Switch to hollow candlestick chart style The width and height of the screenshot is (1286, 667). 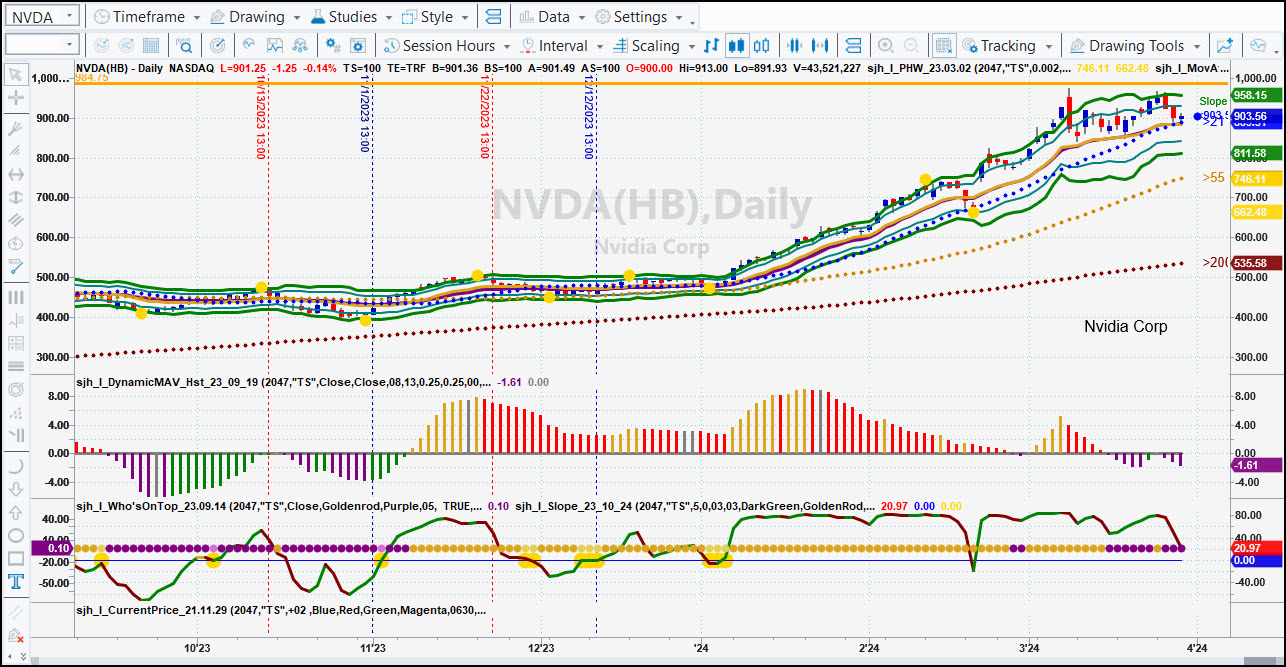point(763,46)
